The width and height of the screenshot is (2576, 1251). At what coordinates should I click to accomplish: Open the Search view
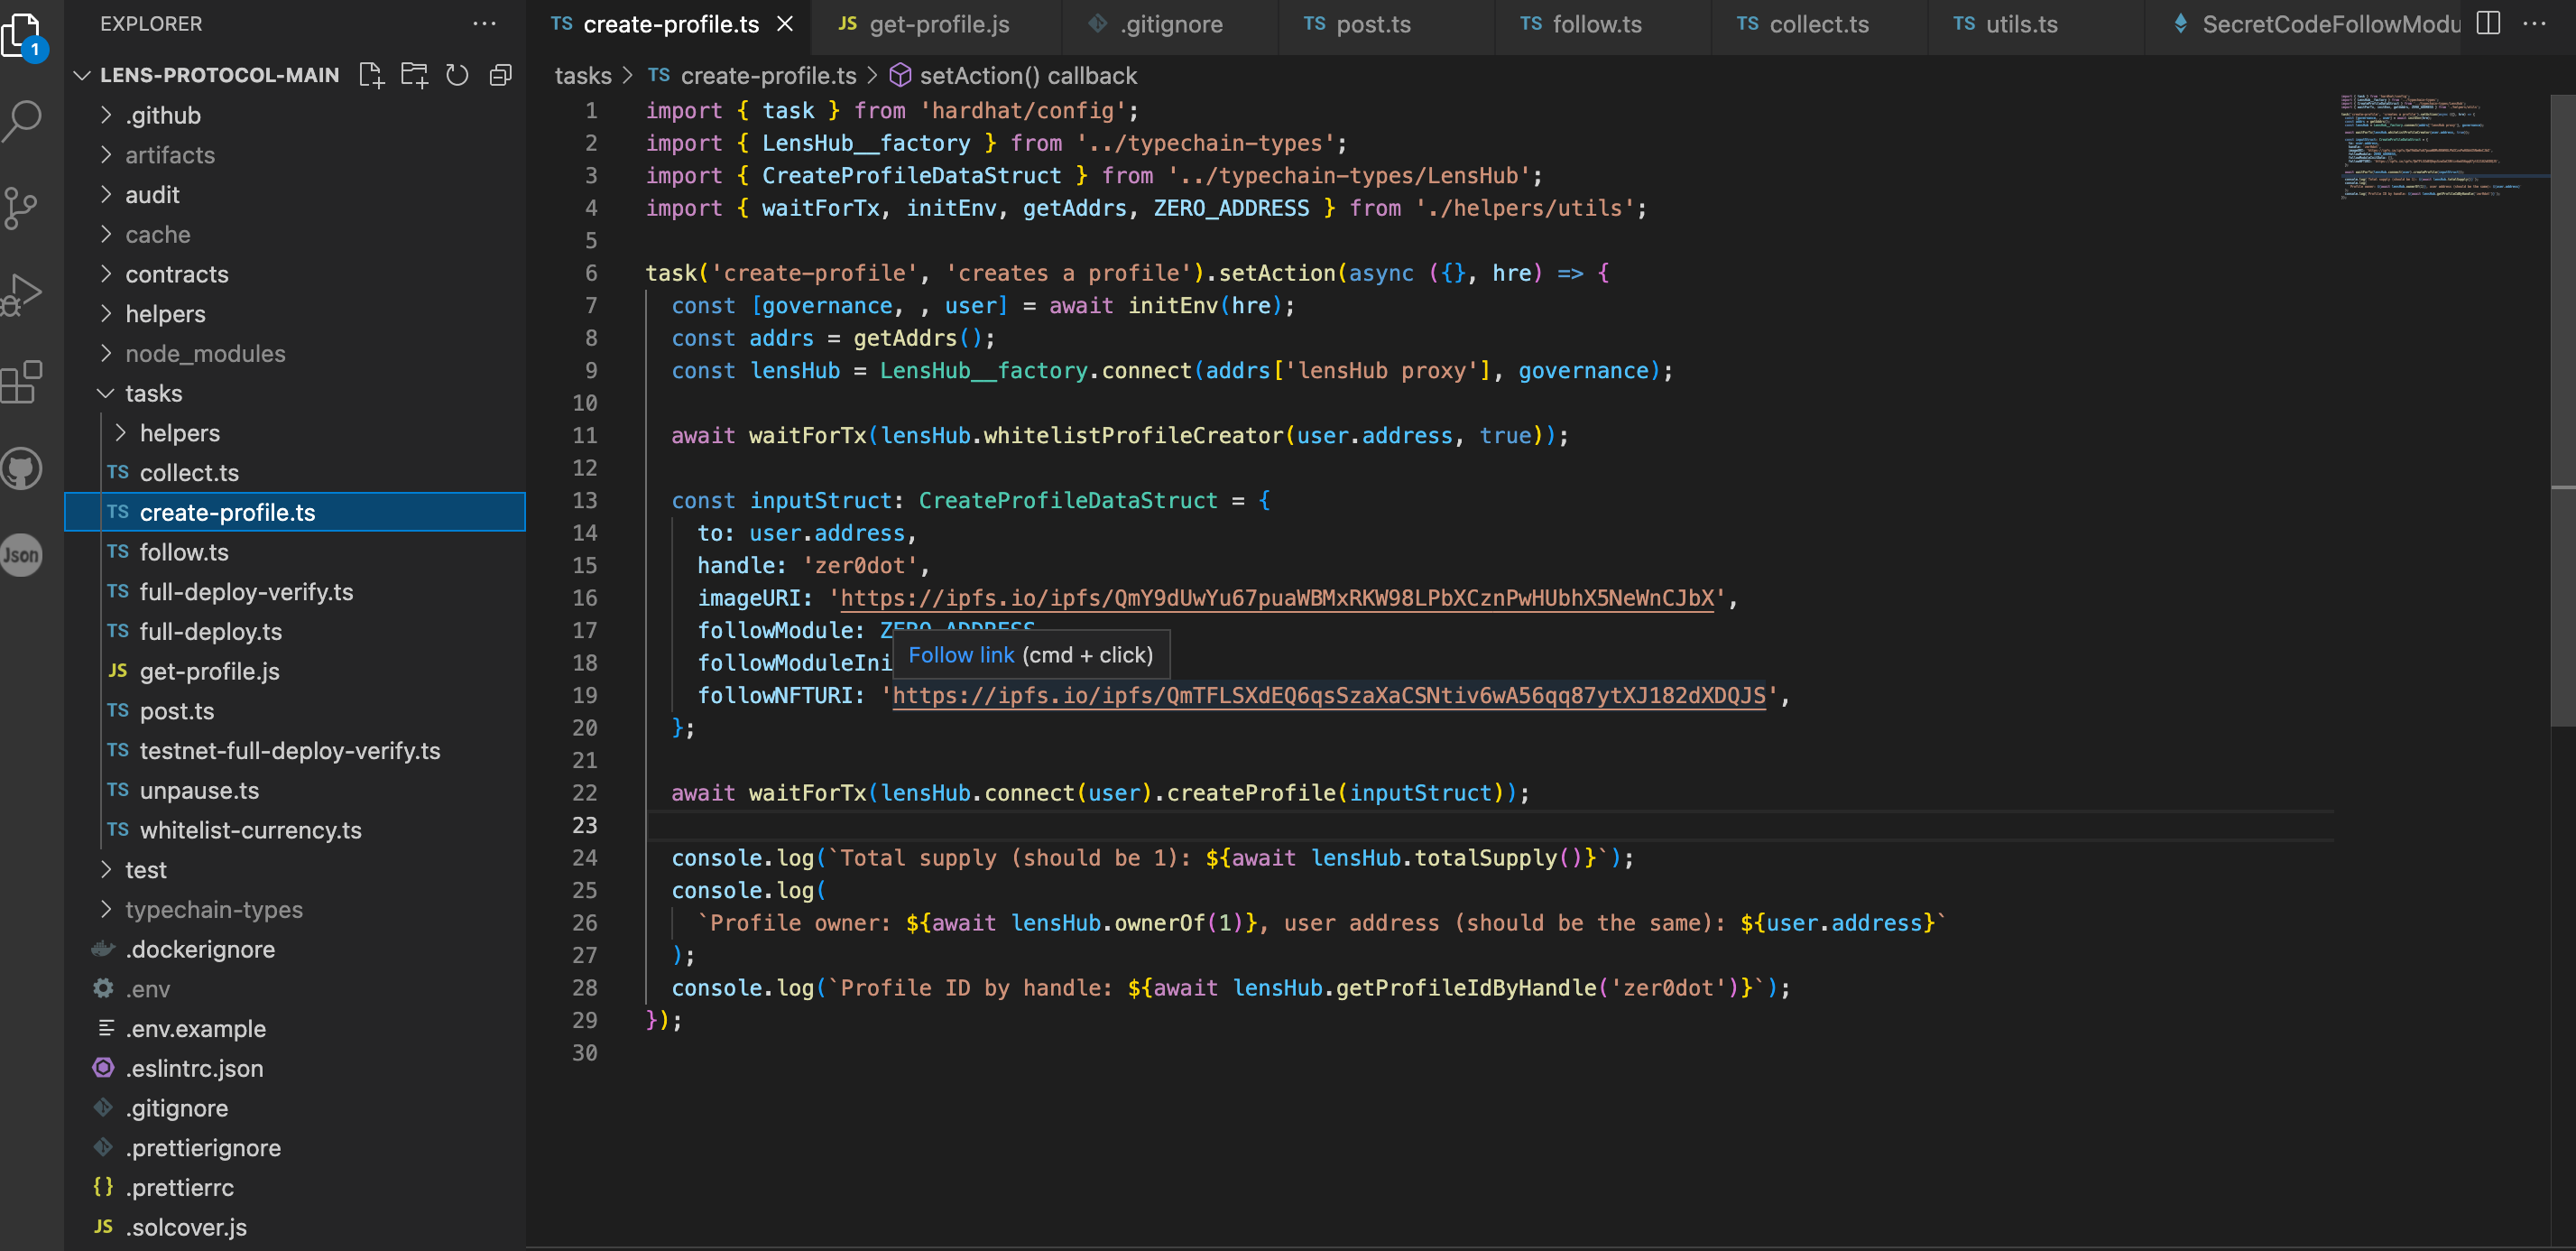(x=22, y=120)
